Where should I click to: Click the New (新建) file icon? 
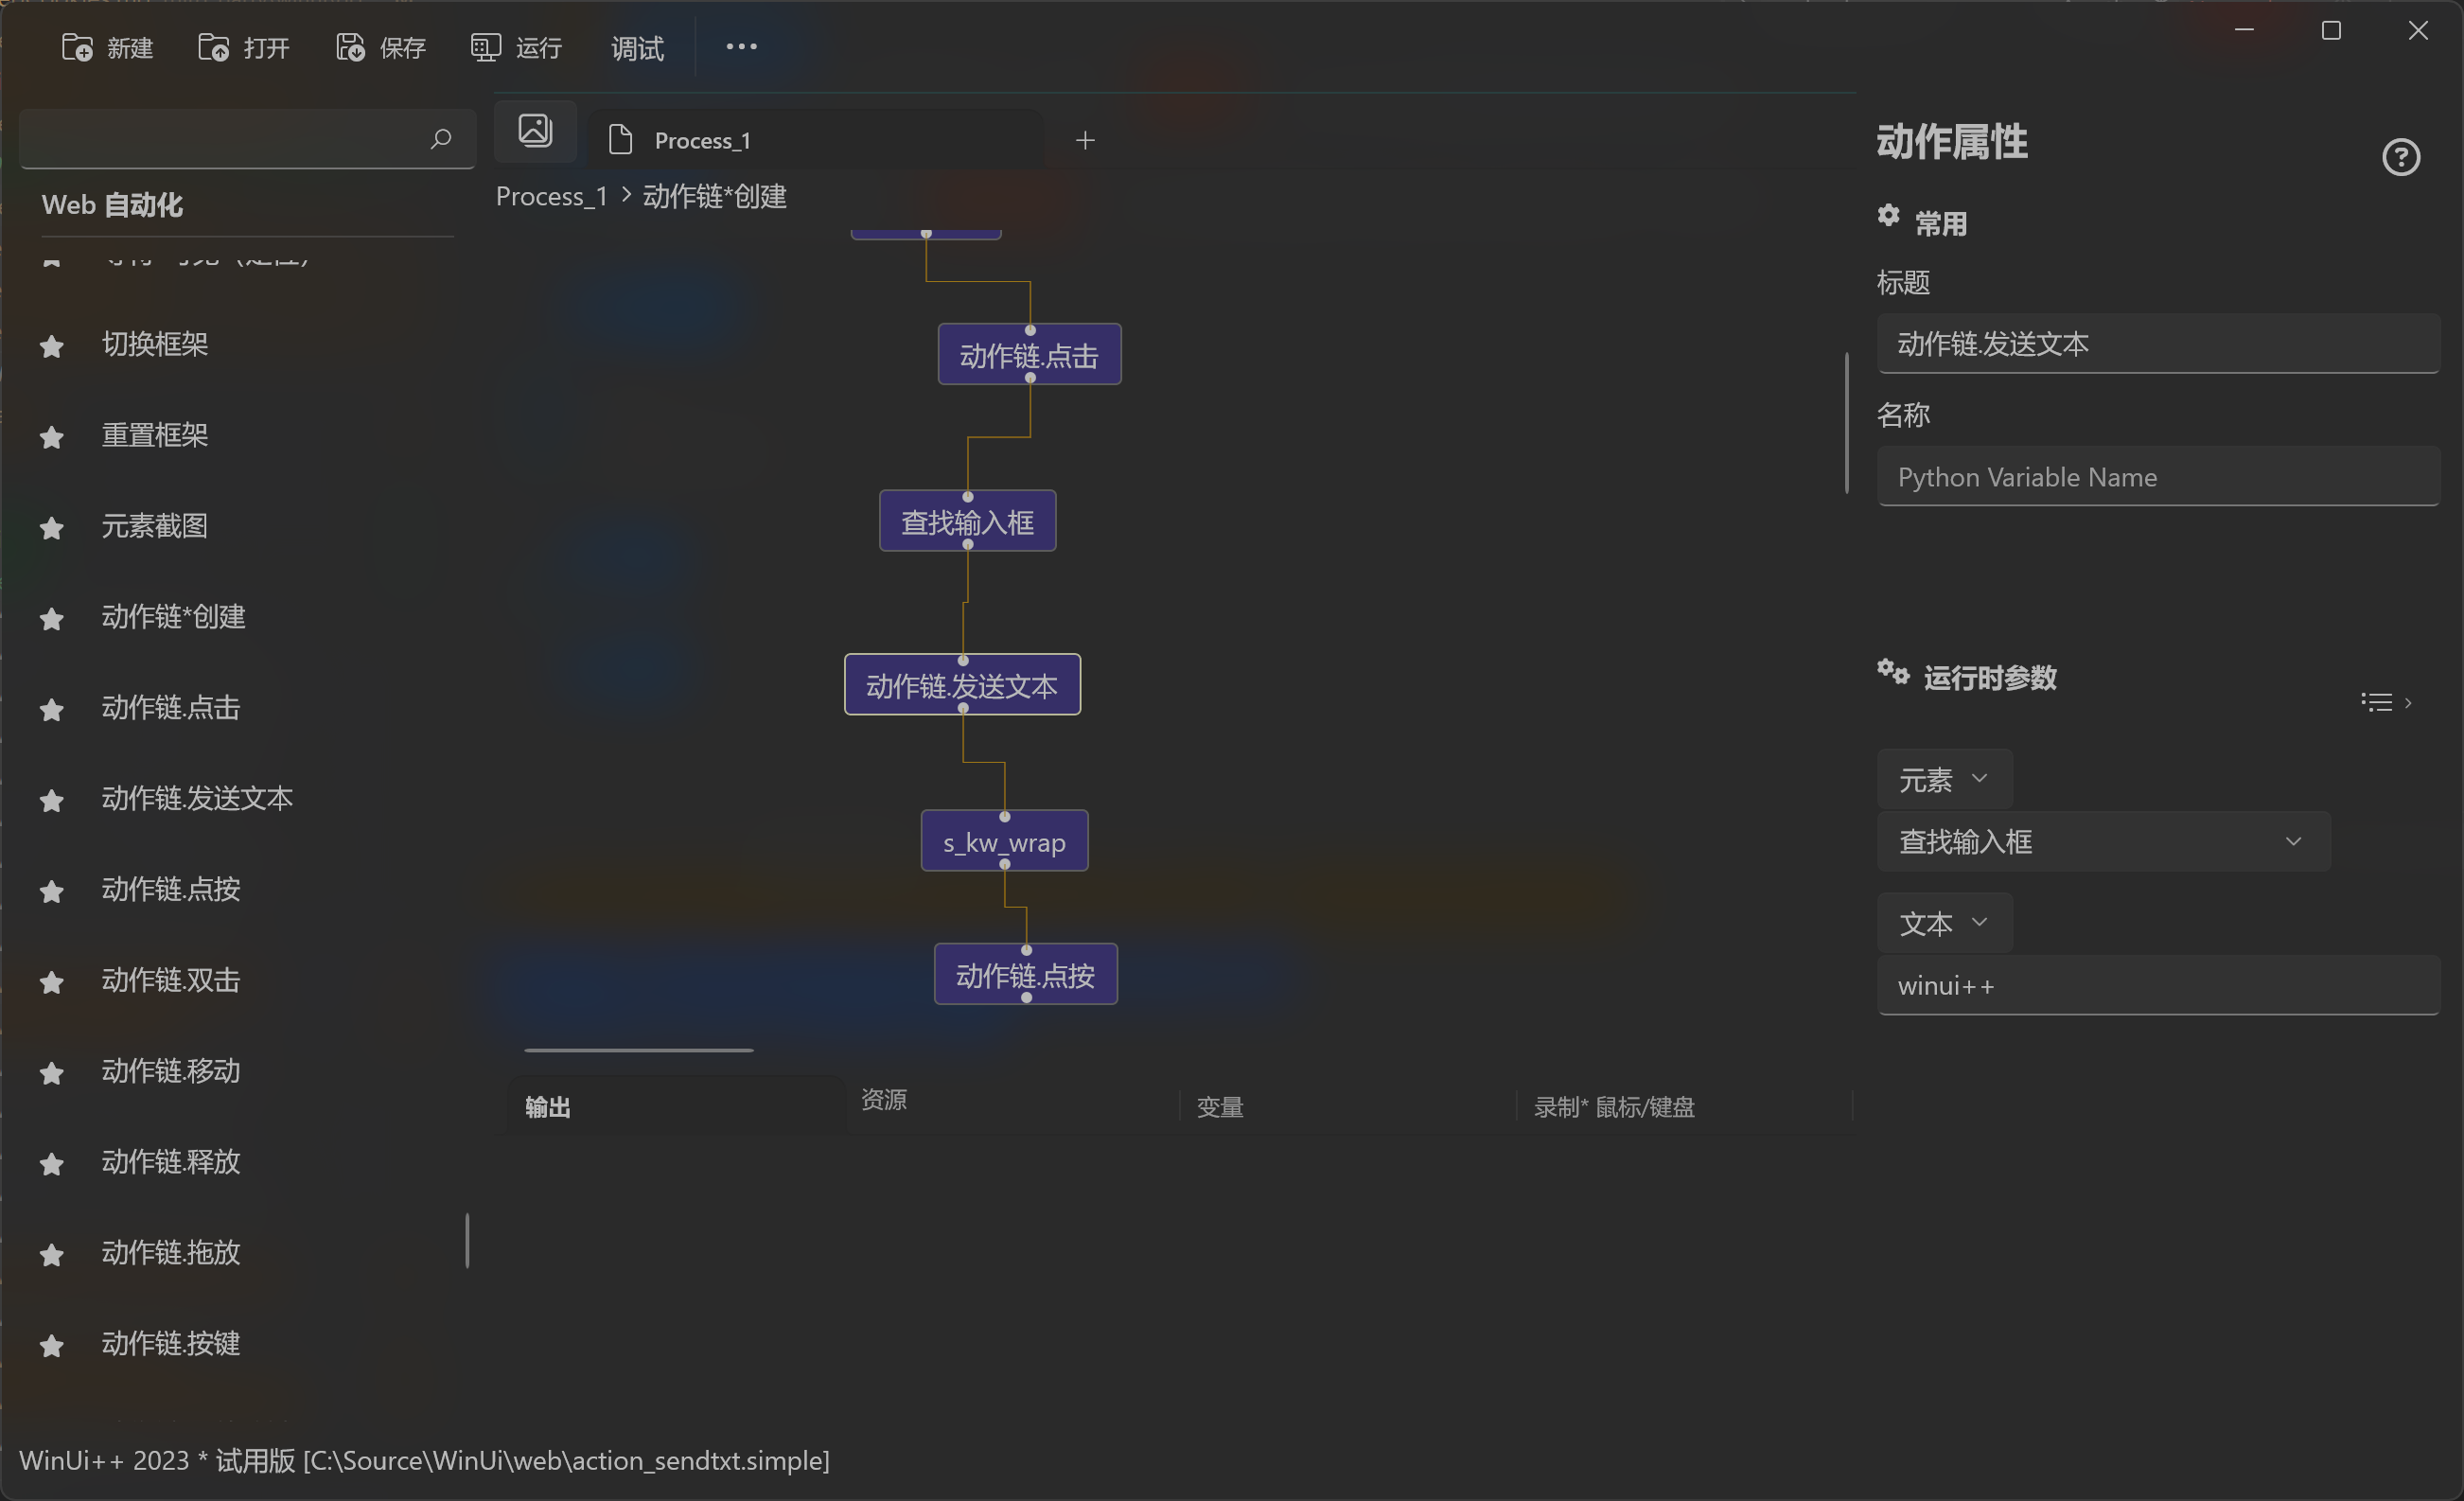pyautogui.click(x=77, y=47)
